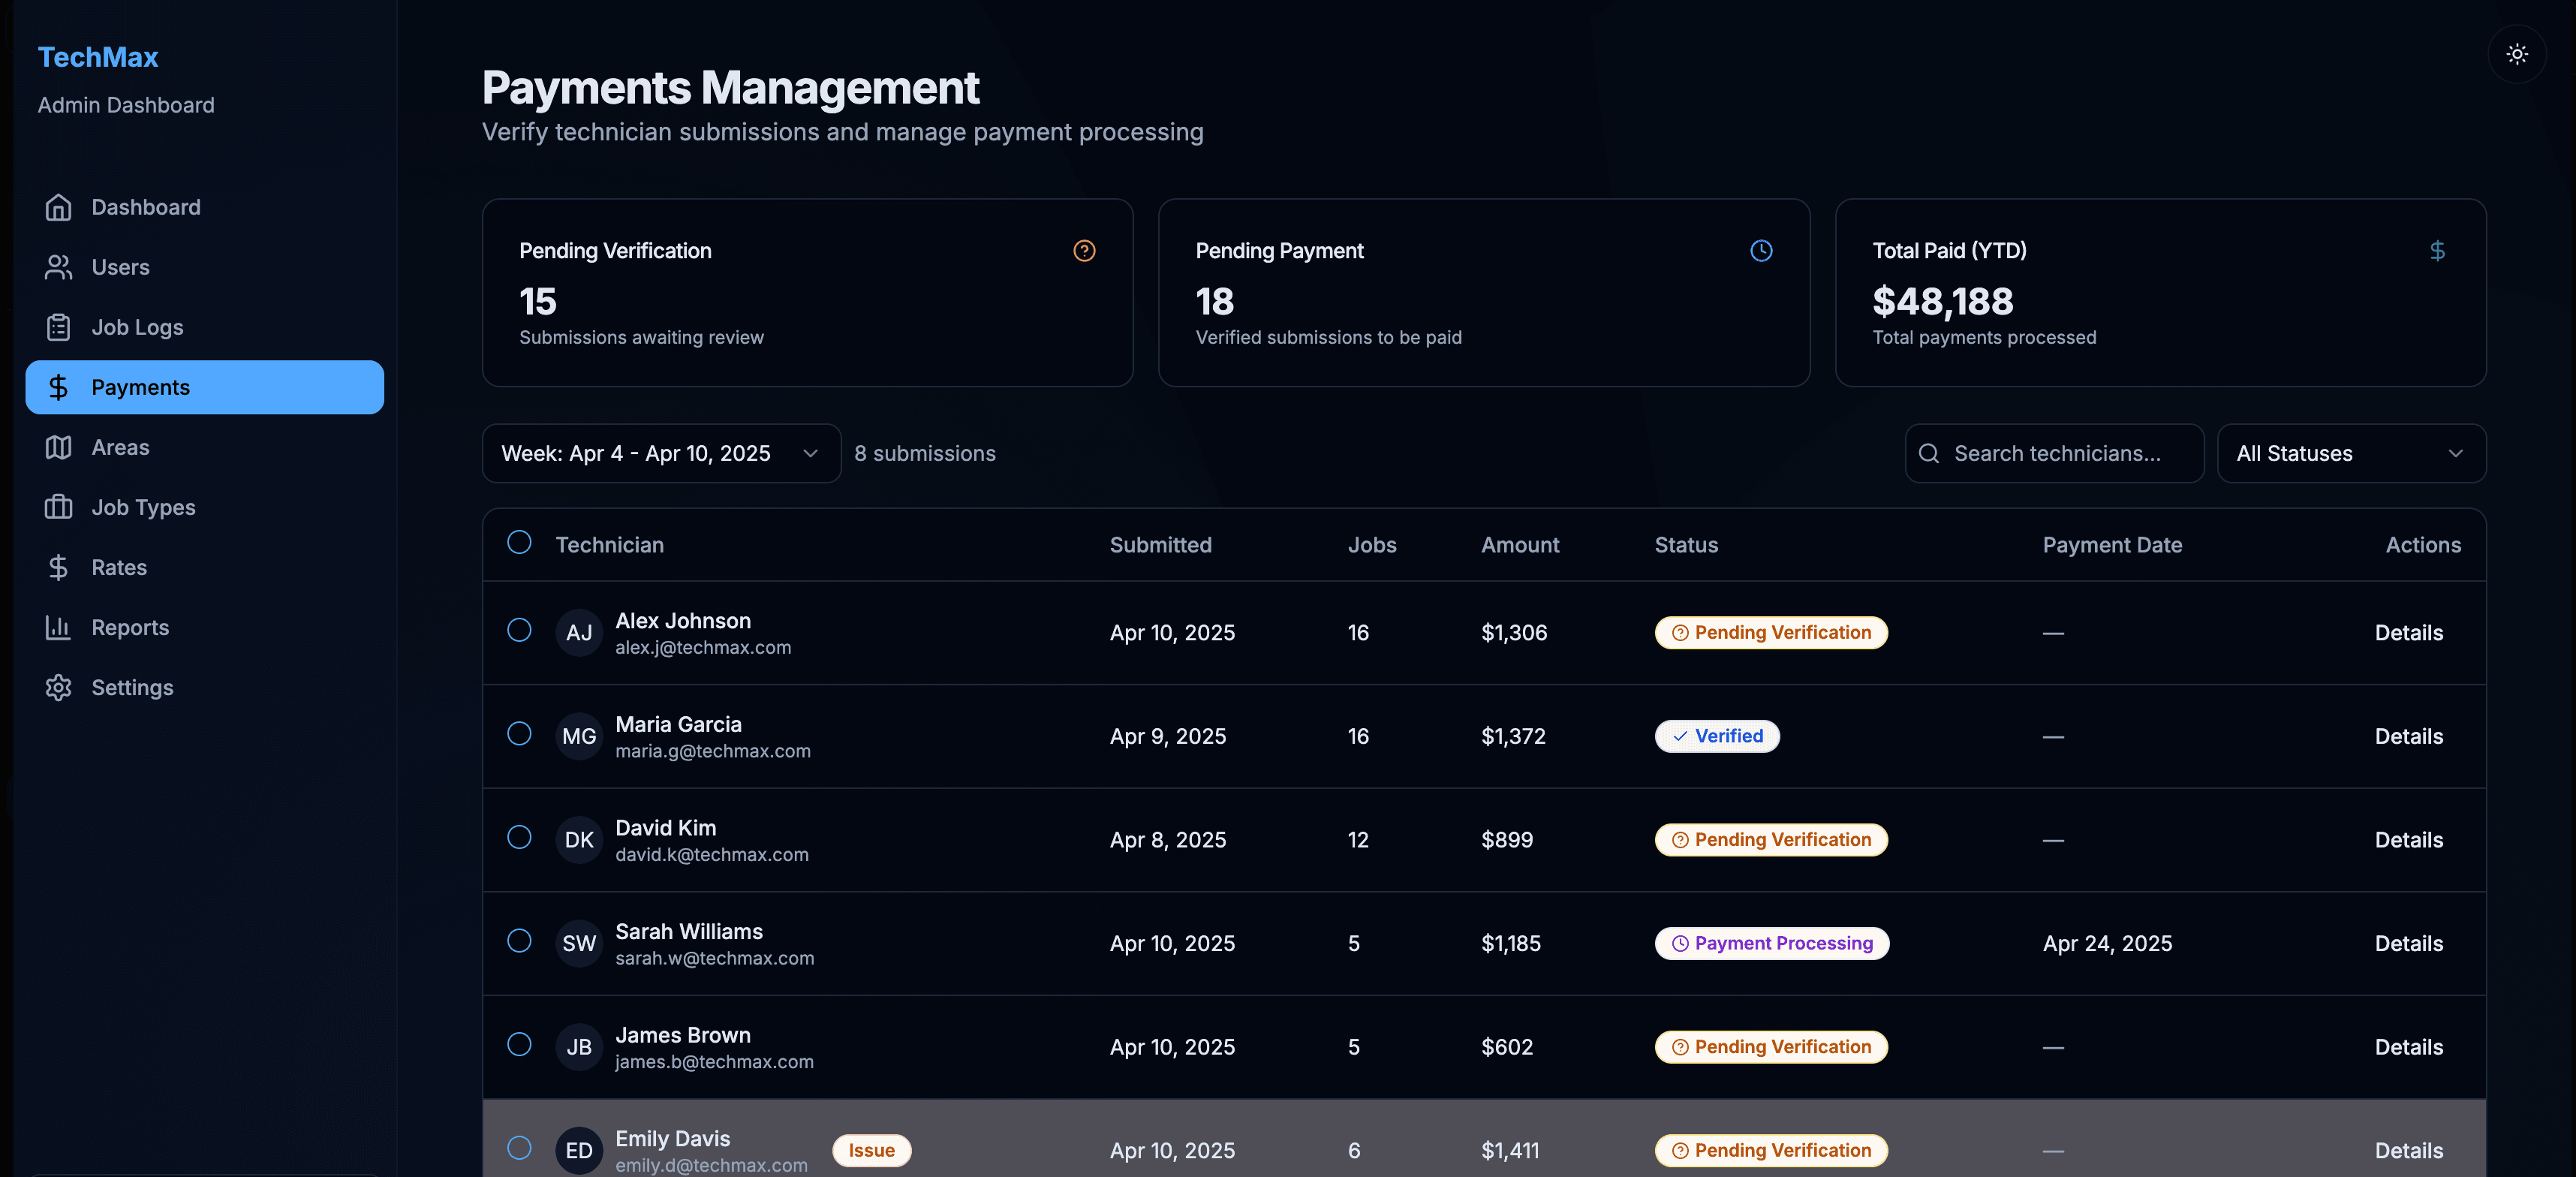Viewport: 2576px width, 1177px height.
Task: Expand the All Statuses filter
Action: [2352, 453]
